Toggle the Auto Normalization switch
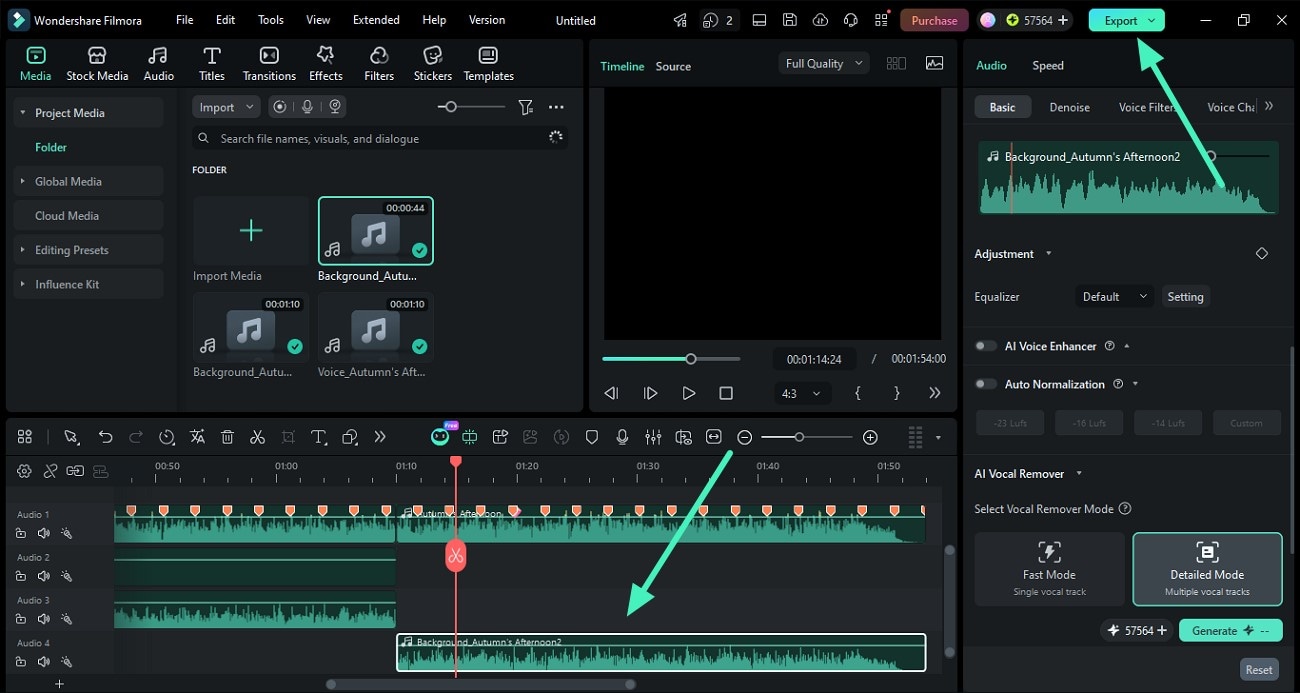Image resolution: width=1300 pixels, height=693 pixels. pyautogui.click(x=986, y=384)
